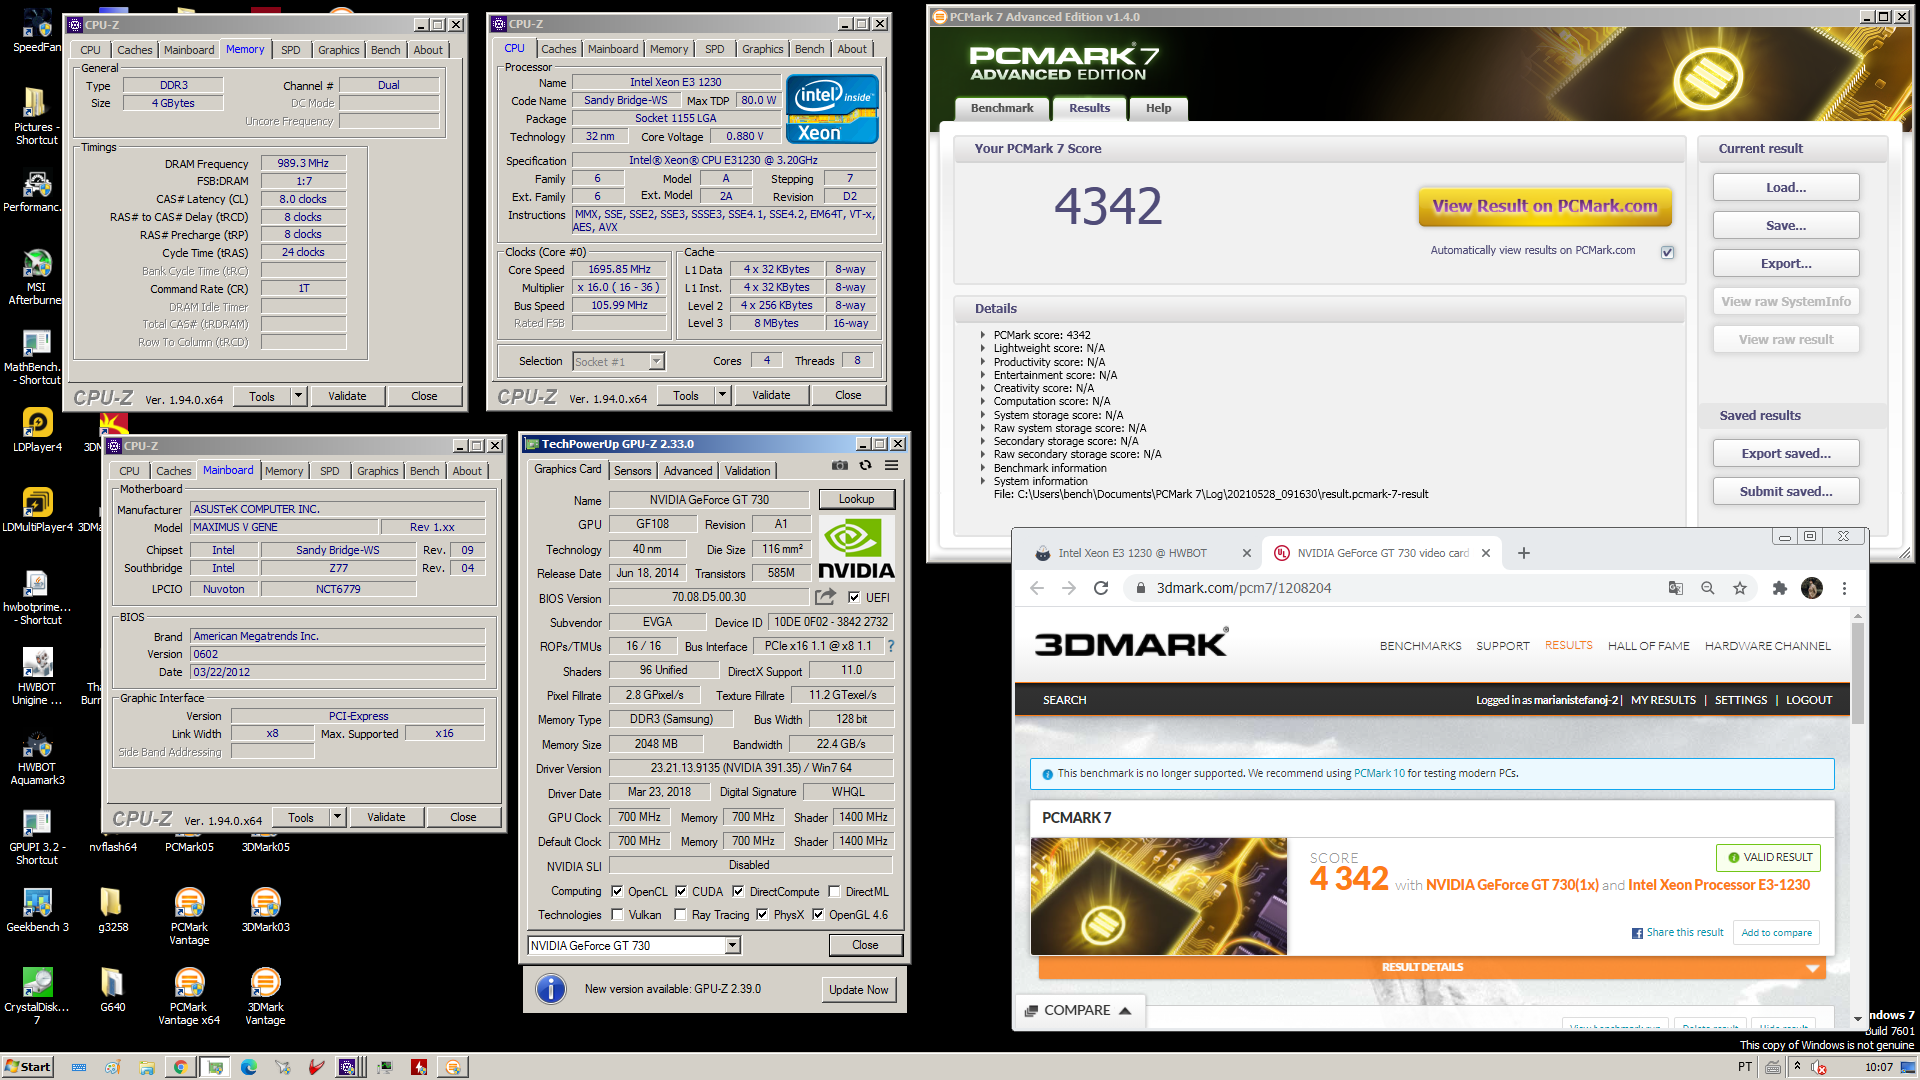Click the Chrome profile avatar

(1812, 588)
